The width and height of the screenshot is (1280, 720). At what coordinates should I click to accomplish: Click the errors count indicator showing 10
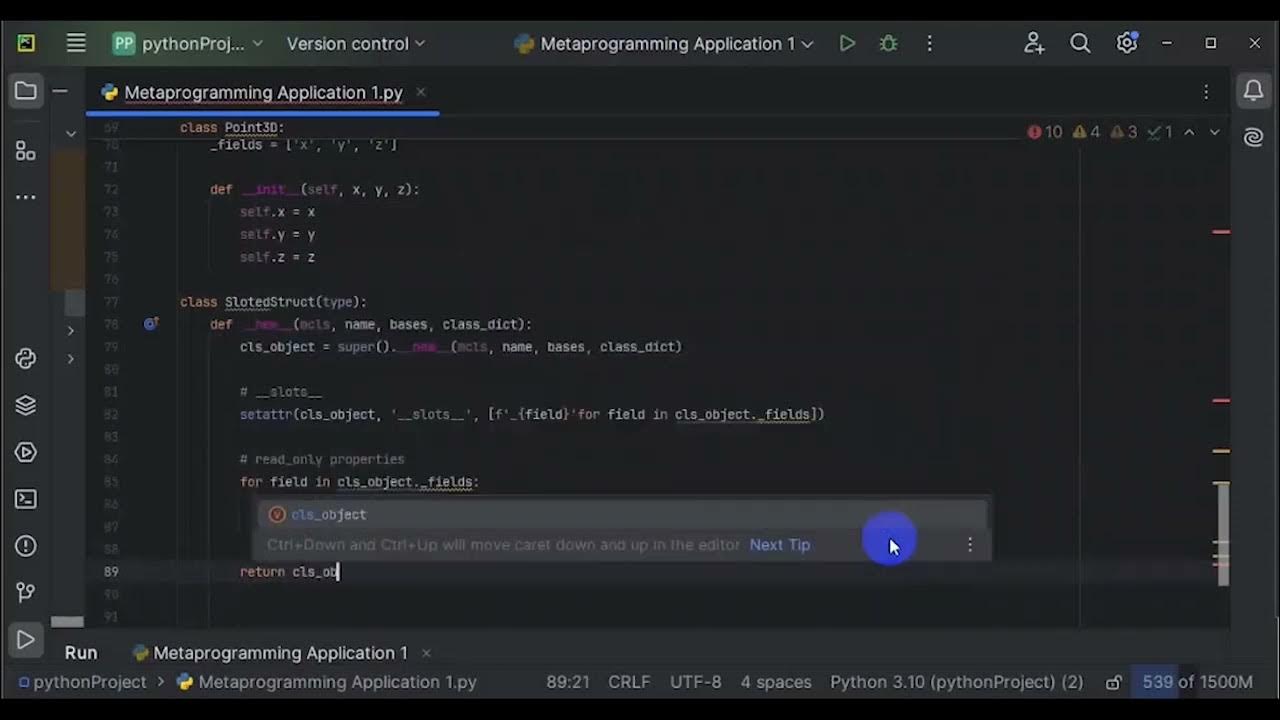click(x=1045, y=132)
